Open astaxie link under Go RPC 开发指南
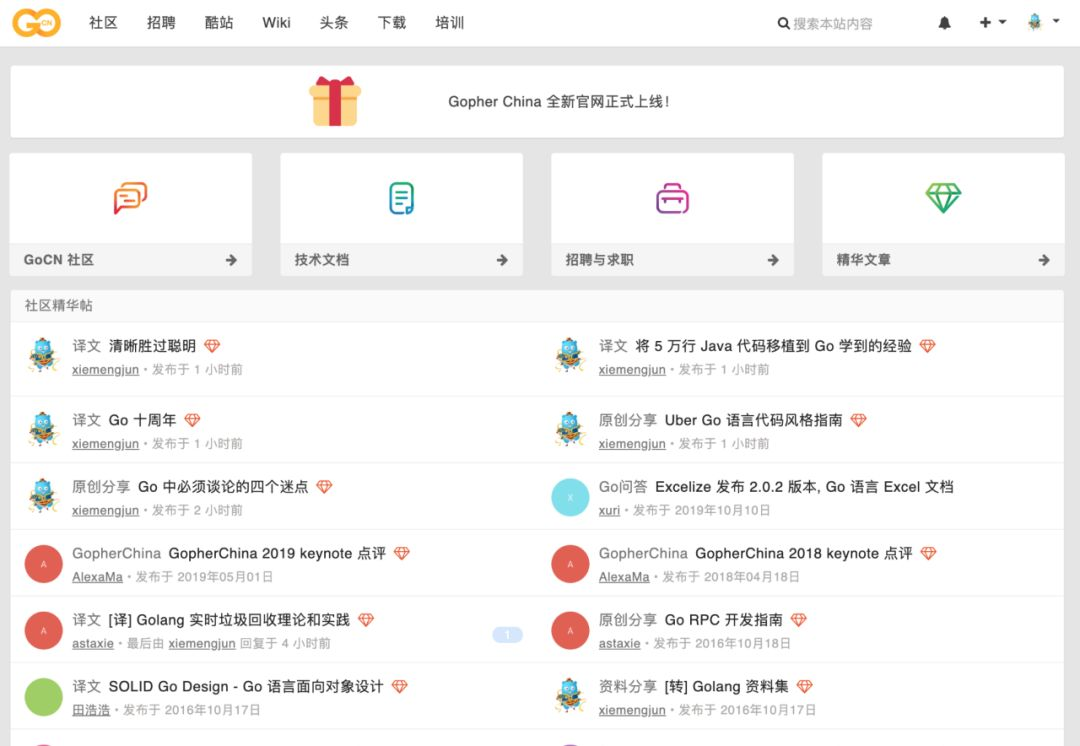Screen dimensions: 1080x746 619,643
